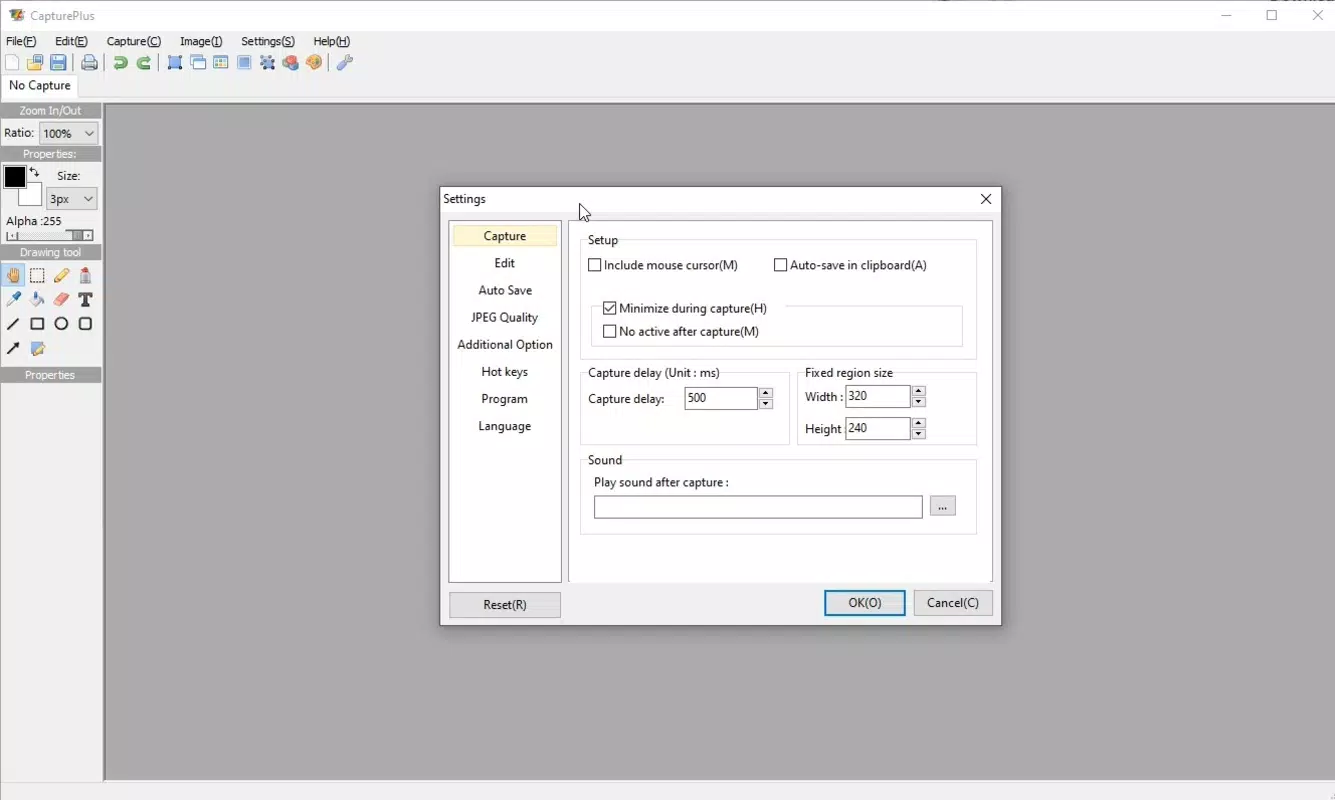Select the Eraser tool
The image size is (1335, 800).
(x=61, y=300)
